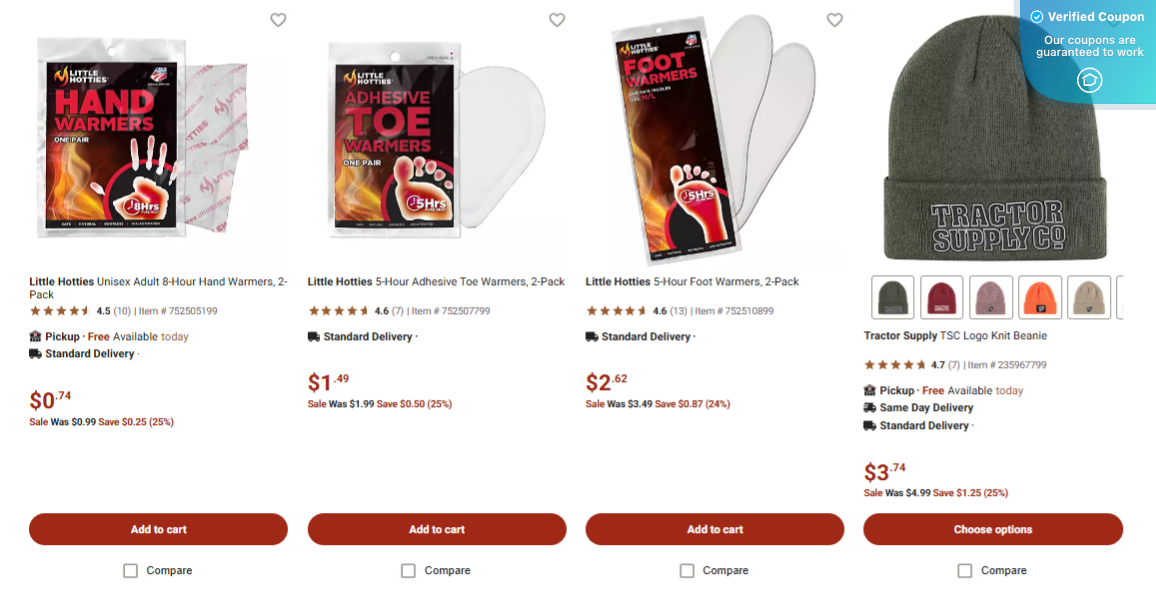Choose the maroon beanie color swatch
1156x598 pixels.
point(942,297)
